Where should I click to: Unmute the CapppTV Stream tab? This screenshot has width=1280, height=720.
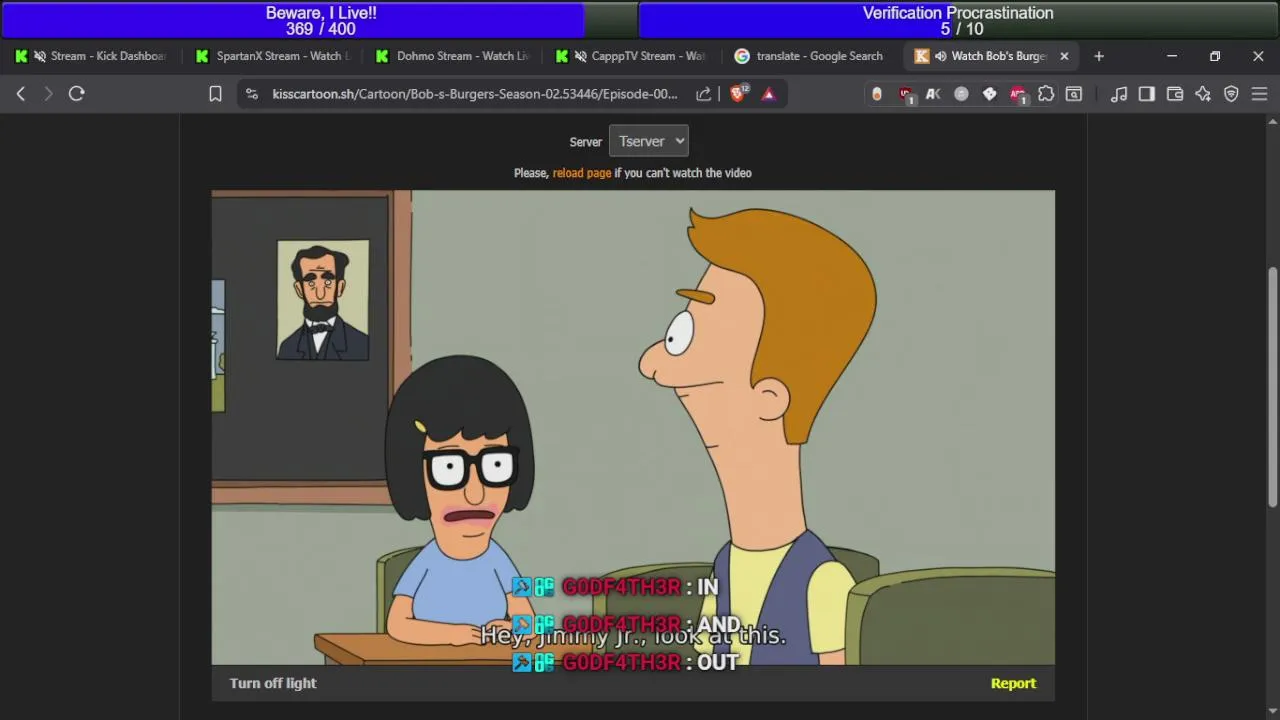pos(580,56)
